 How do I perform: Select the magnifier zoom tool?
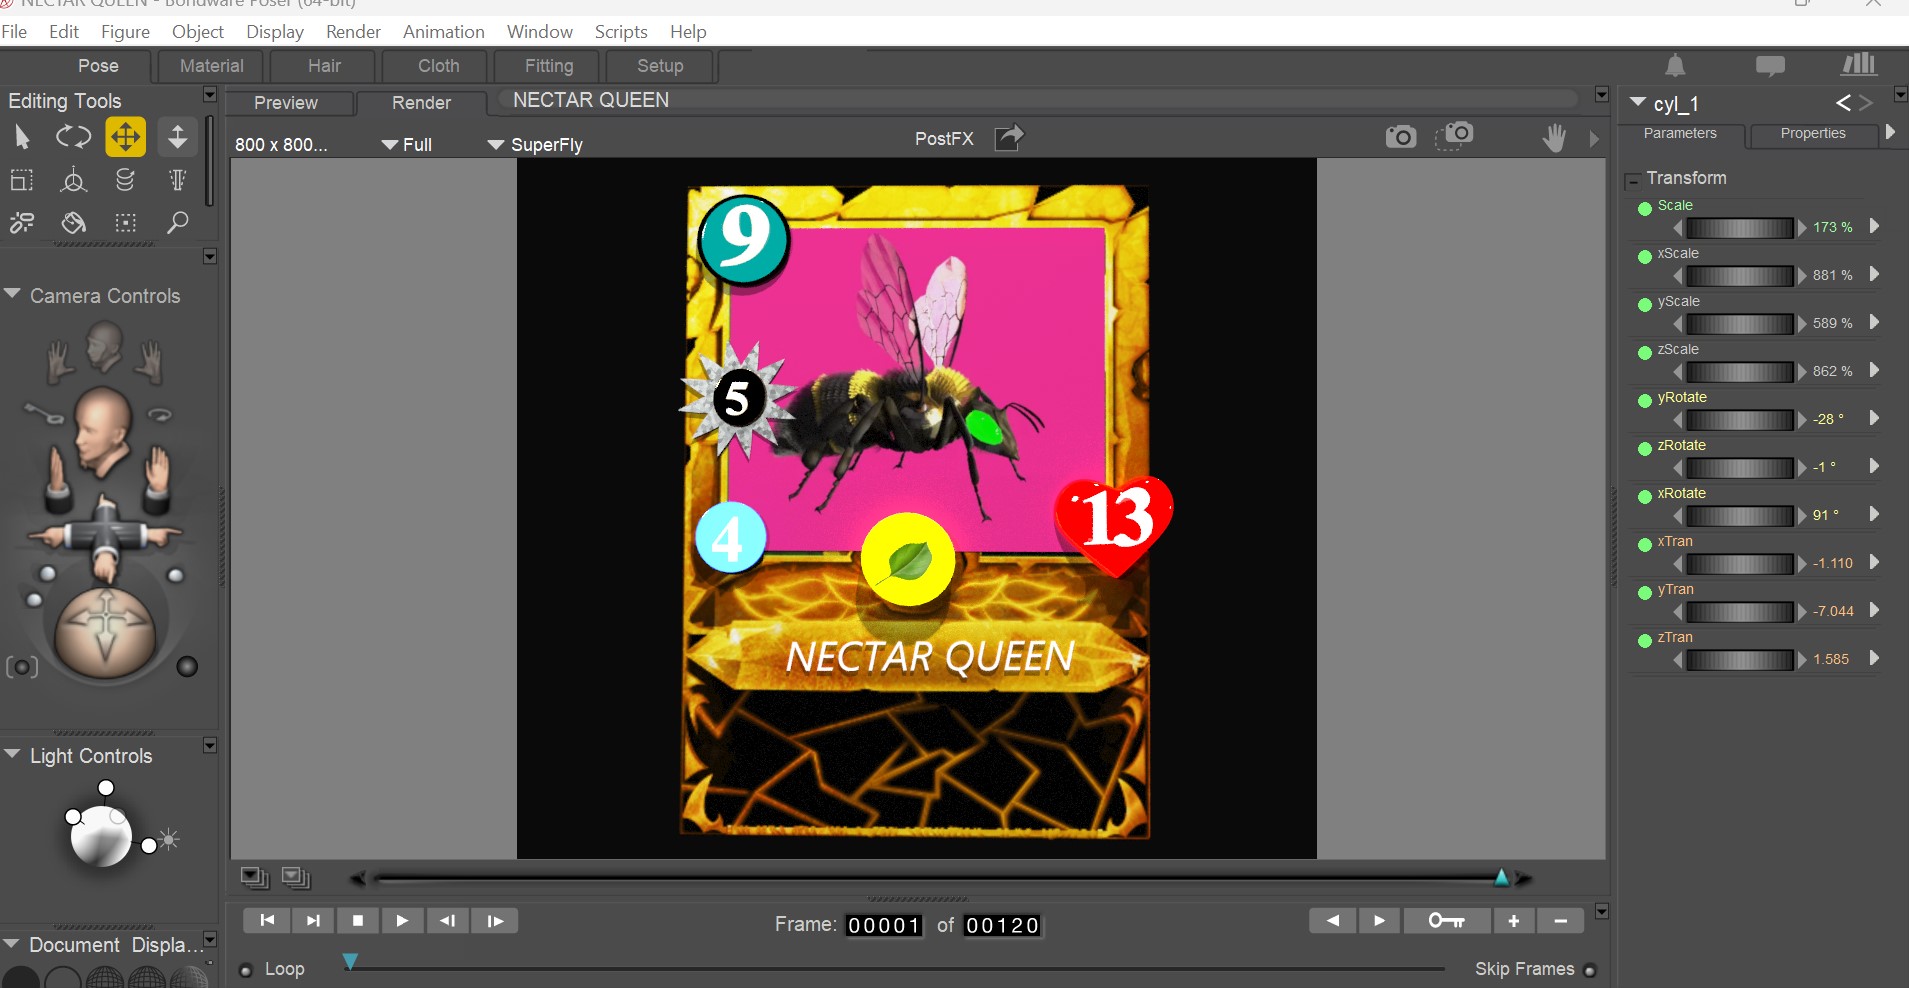coord(177,223)
